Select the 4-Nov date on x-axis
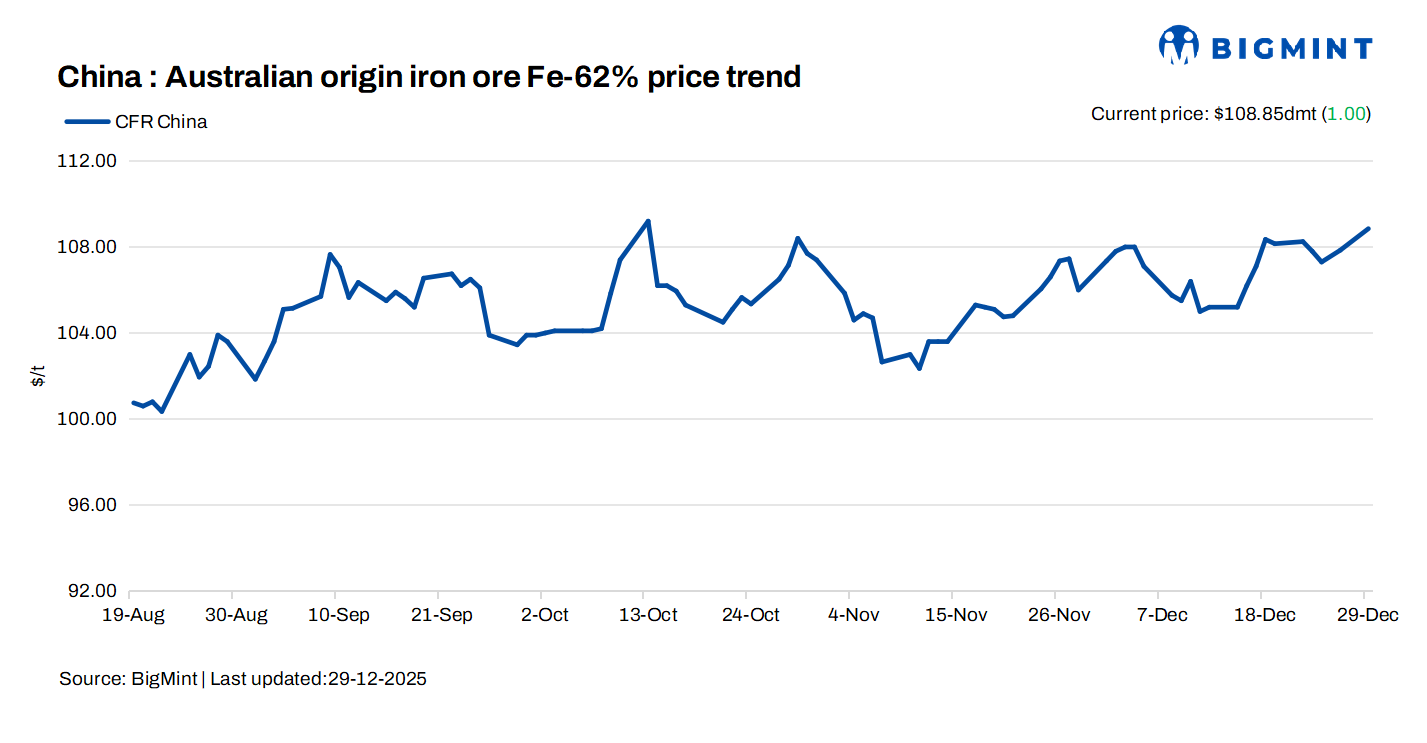 854,615
